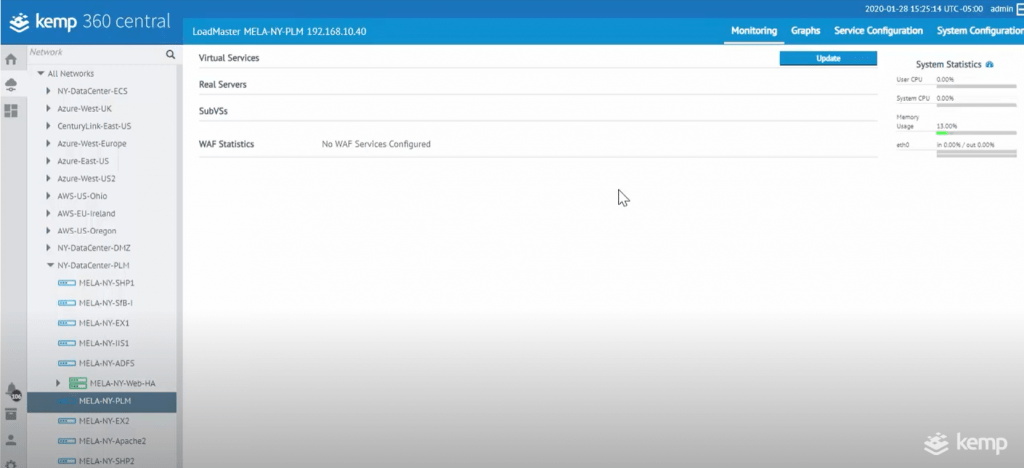Click the blue Update button
Viewport: 1024px width, 468px height.
(828, 58)
